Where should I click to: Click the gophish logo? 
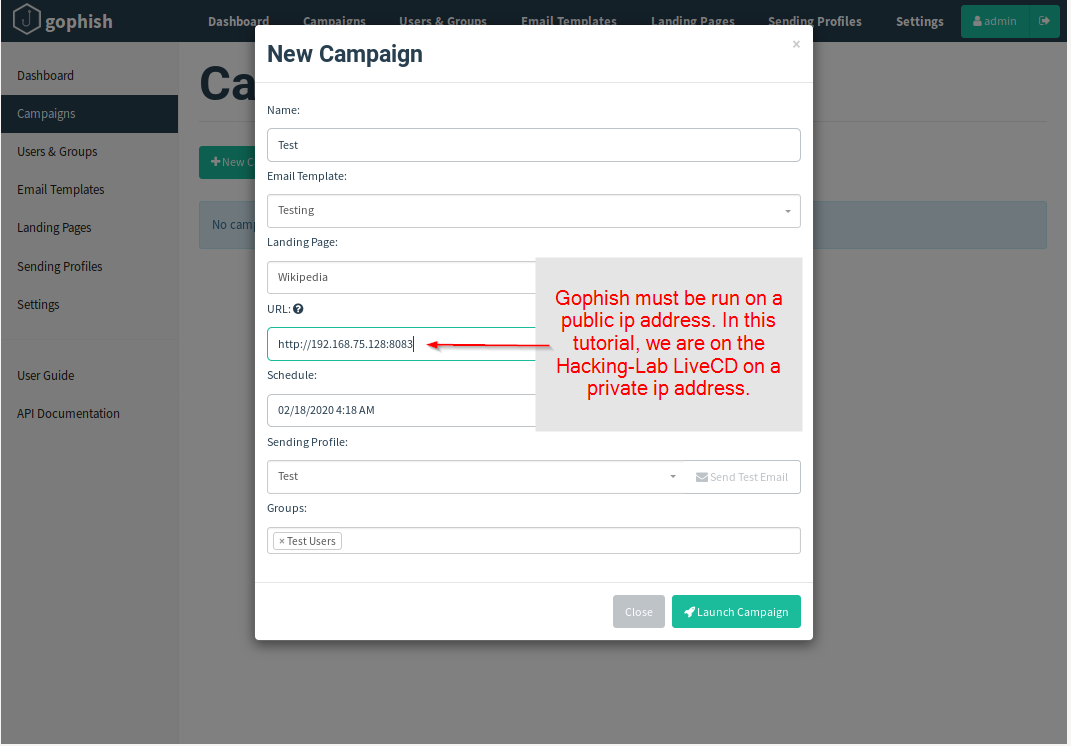63,21
